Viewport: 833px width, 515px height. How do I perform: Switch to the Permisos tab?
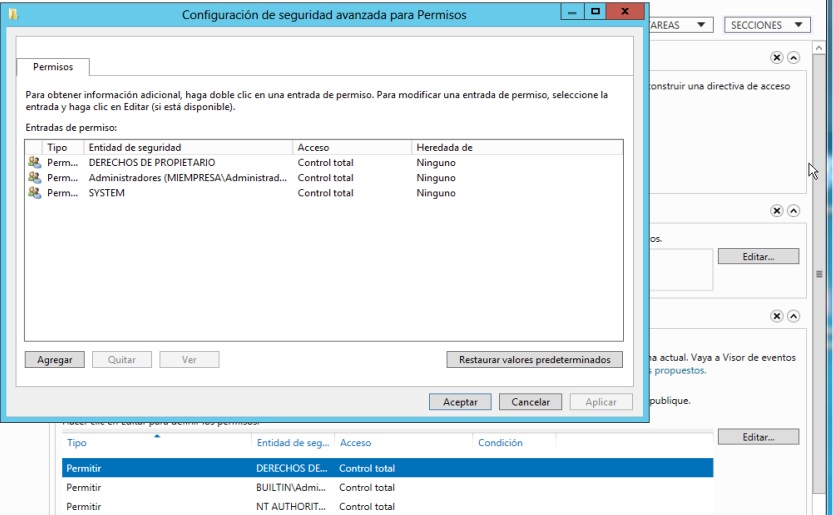[x=52, y=67]
